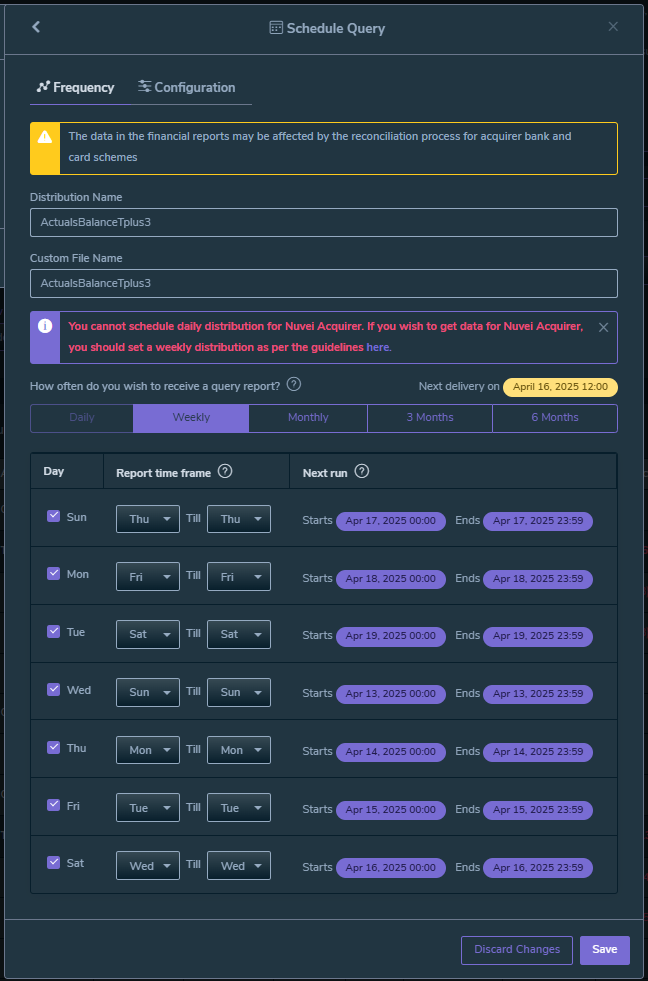The height and width of the screenshot is (981, 648).
Task: Disable the Sat day checkbox
Action: click(x=54, y=862)
